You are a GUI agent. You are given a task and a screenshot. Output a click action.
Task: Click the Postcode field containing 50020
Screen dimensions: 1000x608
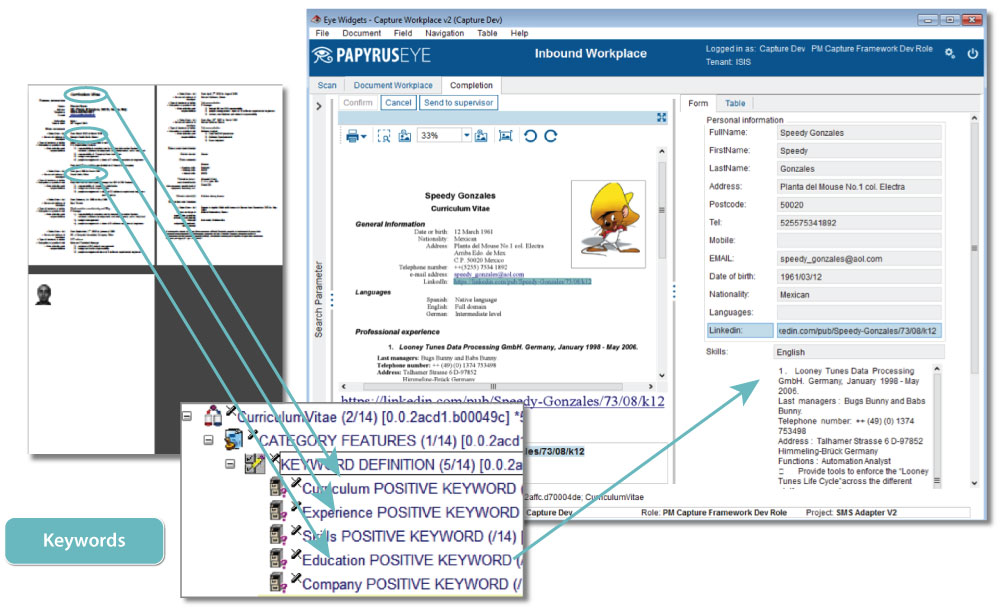click(858, 205)
